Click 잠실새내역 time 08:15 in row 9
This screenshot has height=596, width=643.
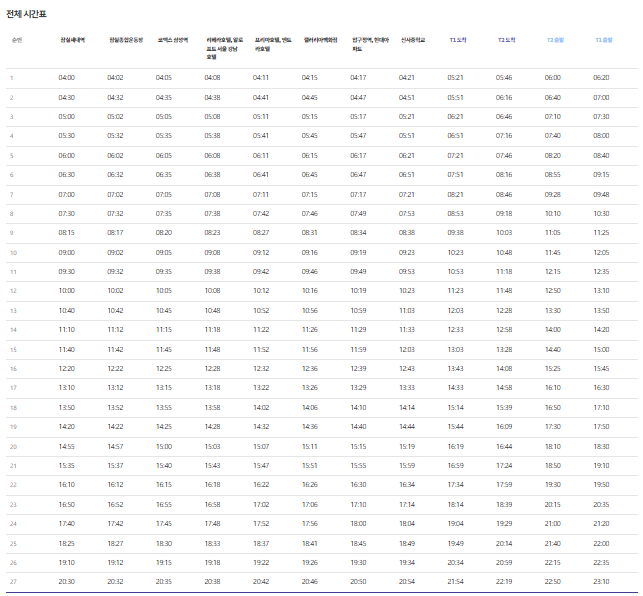[x=66, y=232]
